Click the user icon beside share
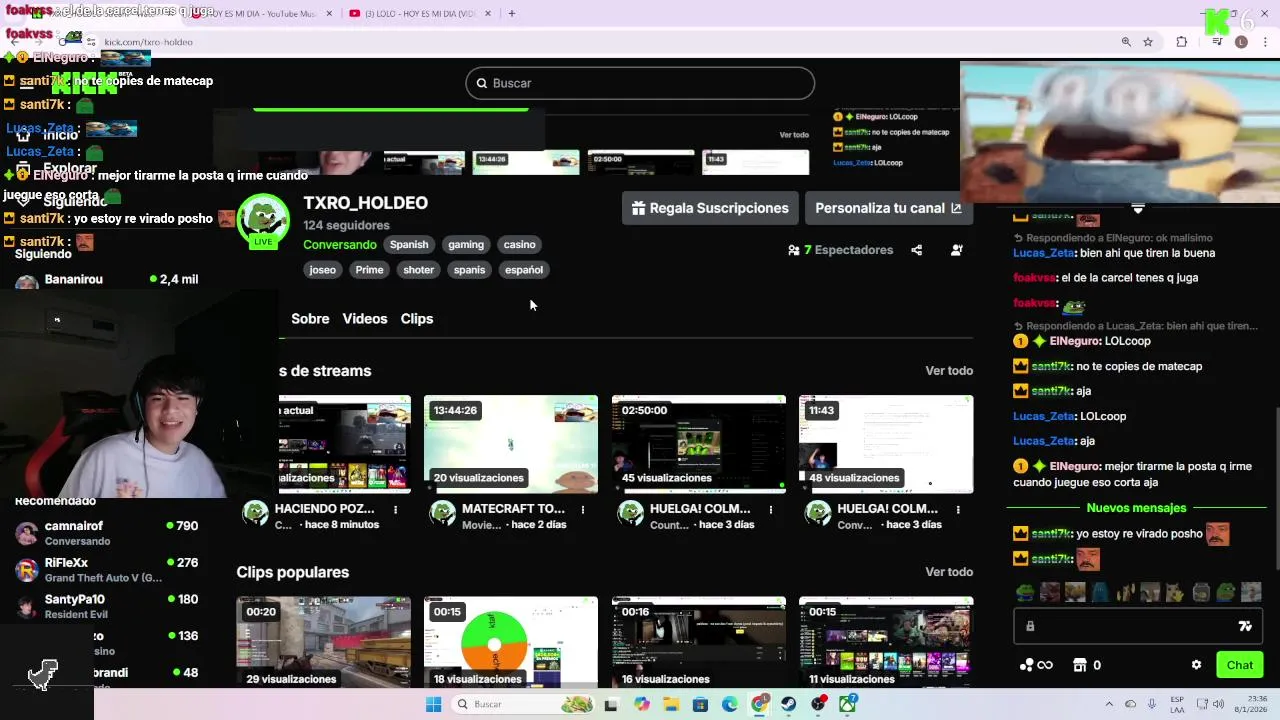 [x=957, y=250]
